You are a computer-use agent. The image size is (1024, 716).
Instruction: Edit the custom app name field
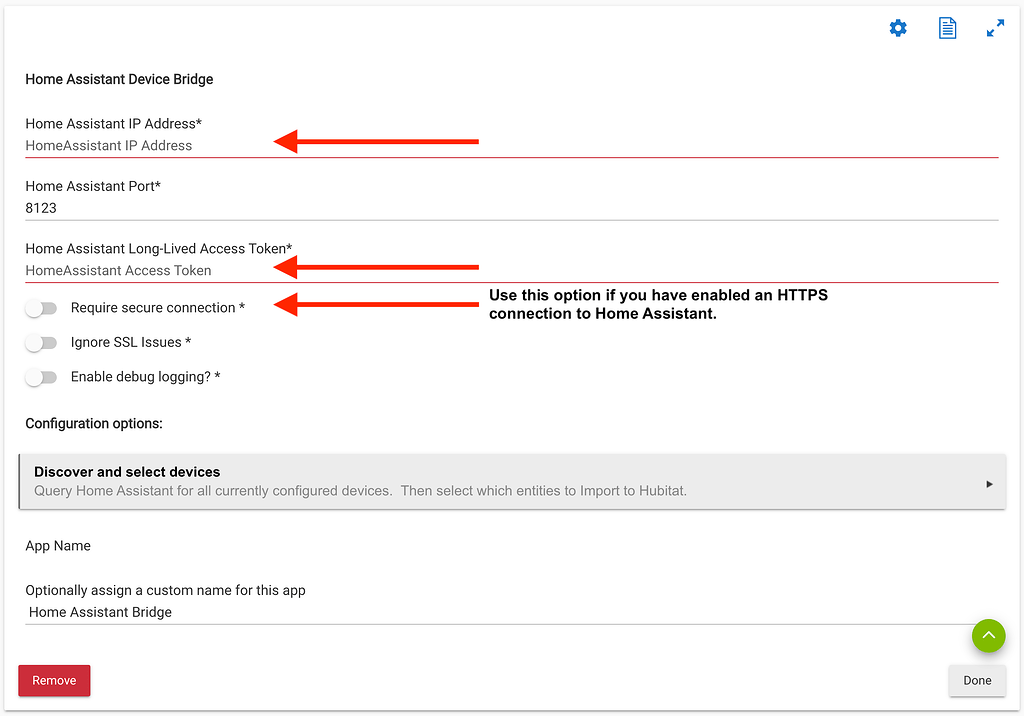point(511,612)
